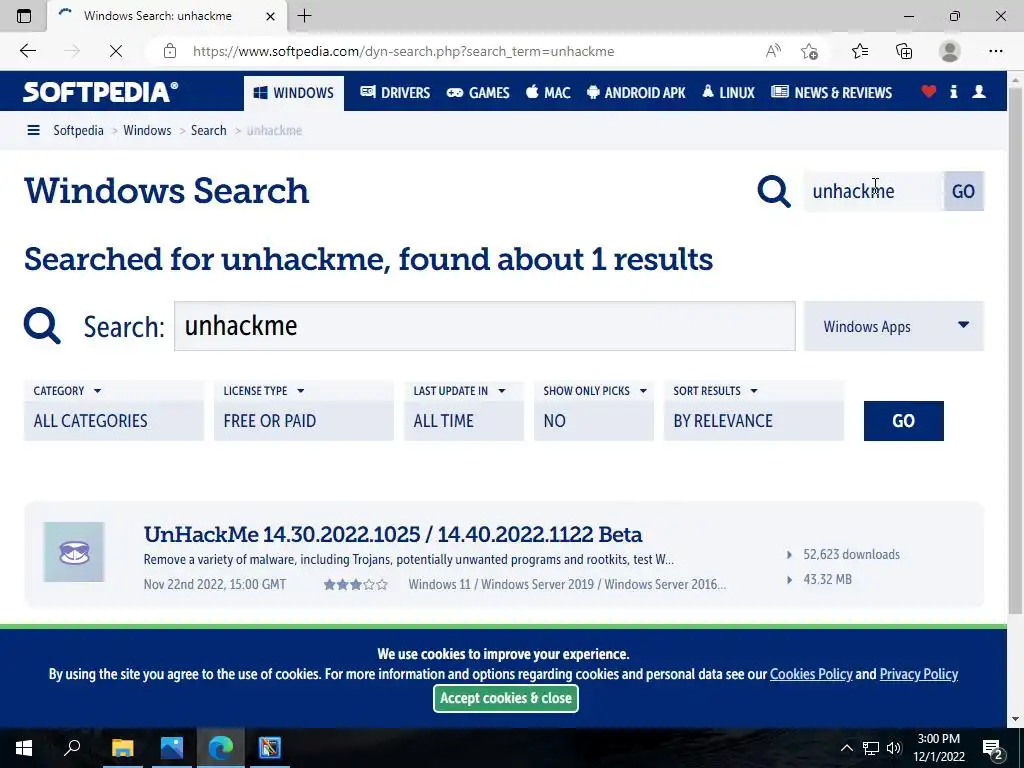Open the GAMES section
1024x768 pixels.
478,93
